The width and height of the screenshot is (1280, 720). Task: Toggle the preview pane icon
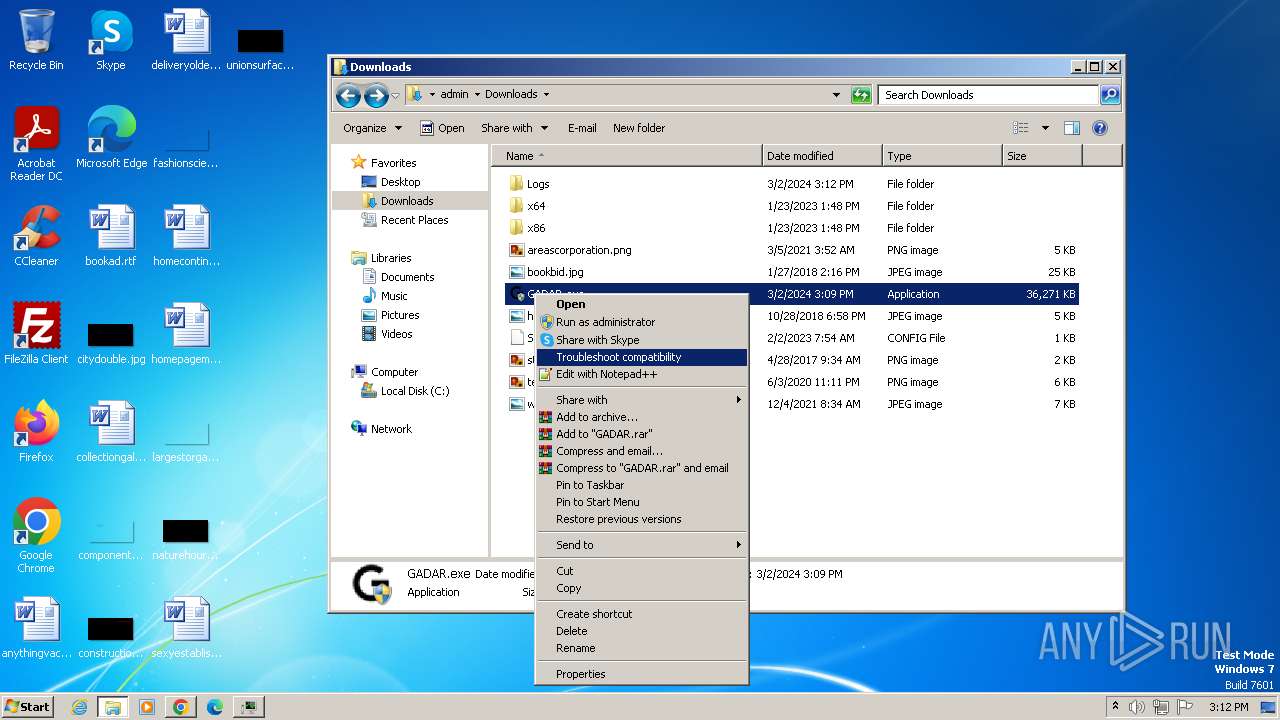pyautogui.click(x=1072, y=128)
